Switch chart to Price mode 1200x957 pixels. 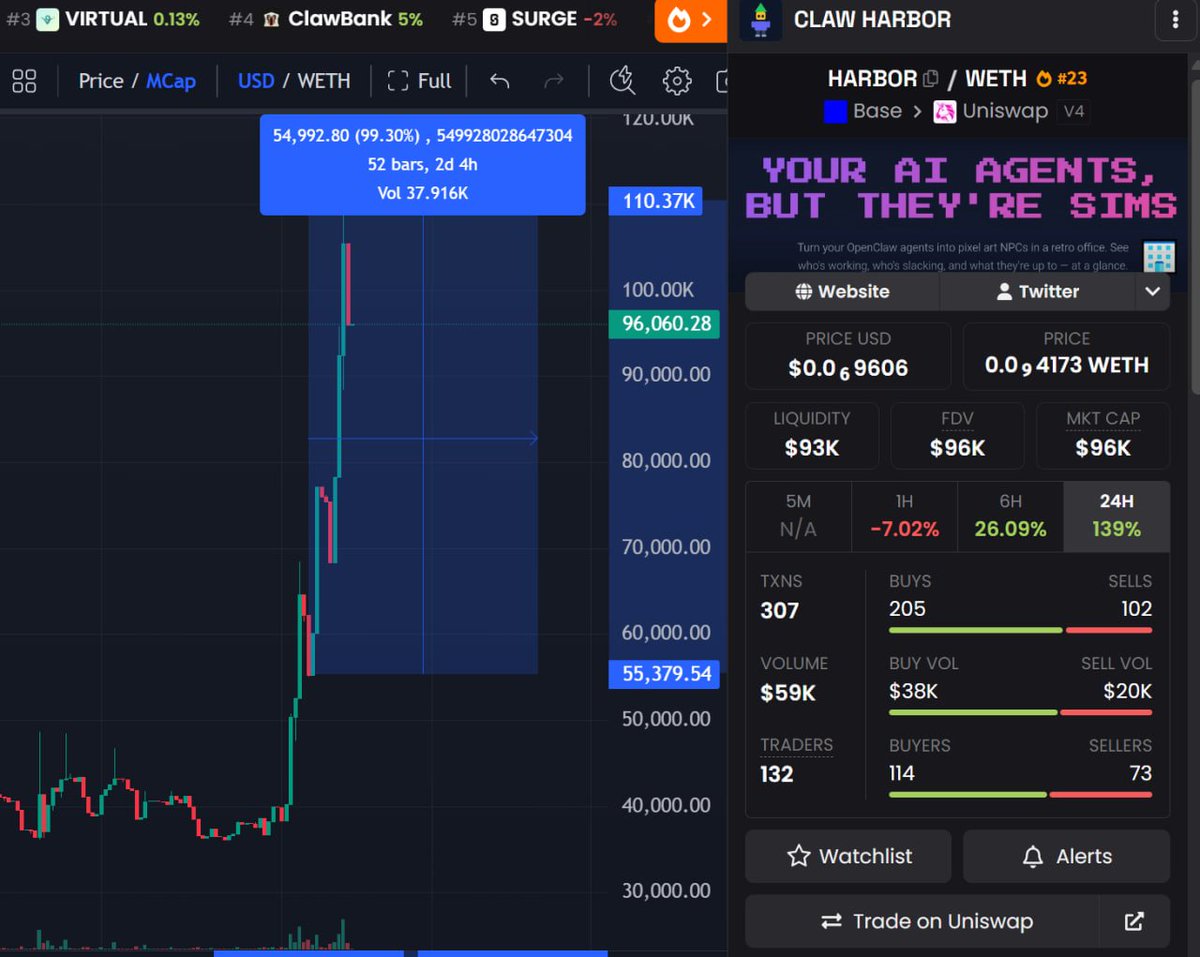tap(101, 81)
